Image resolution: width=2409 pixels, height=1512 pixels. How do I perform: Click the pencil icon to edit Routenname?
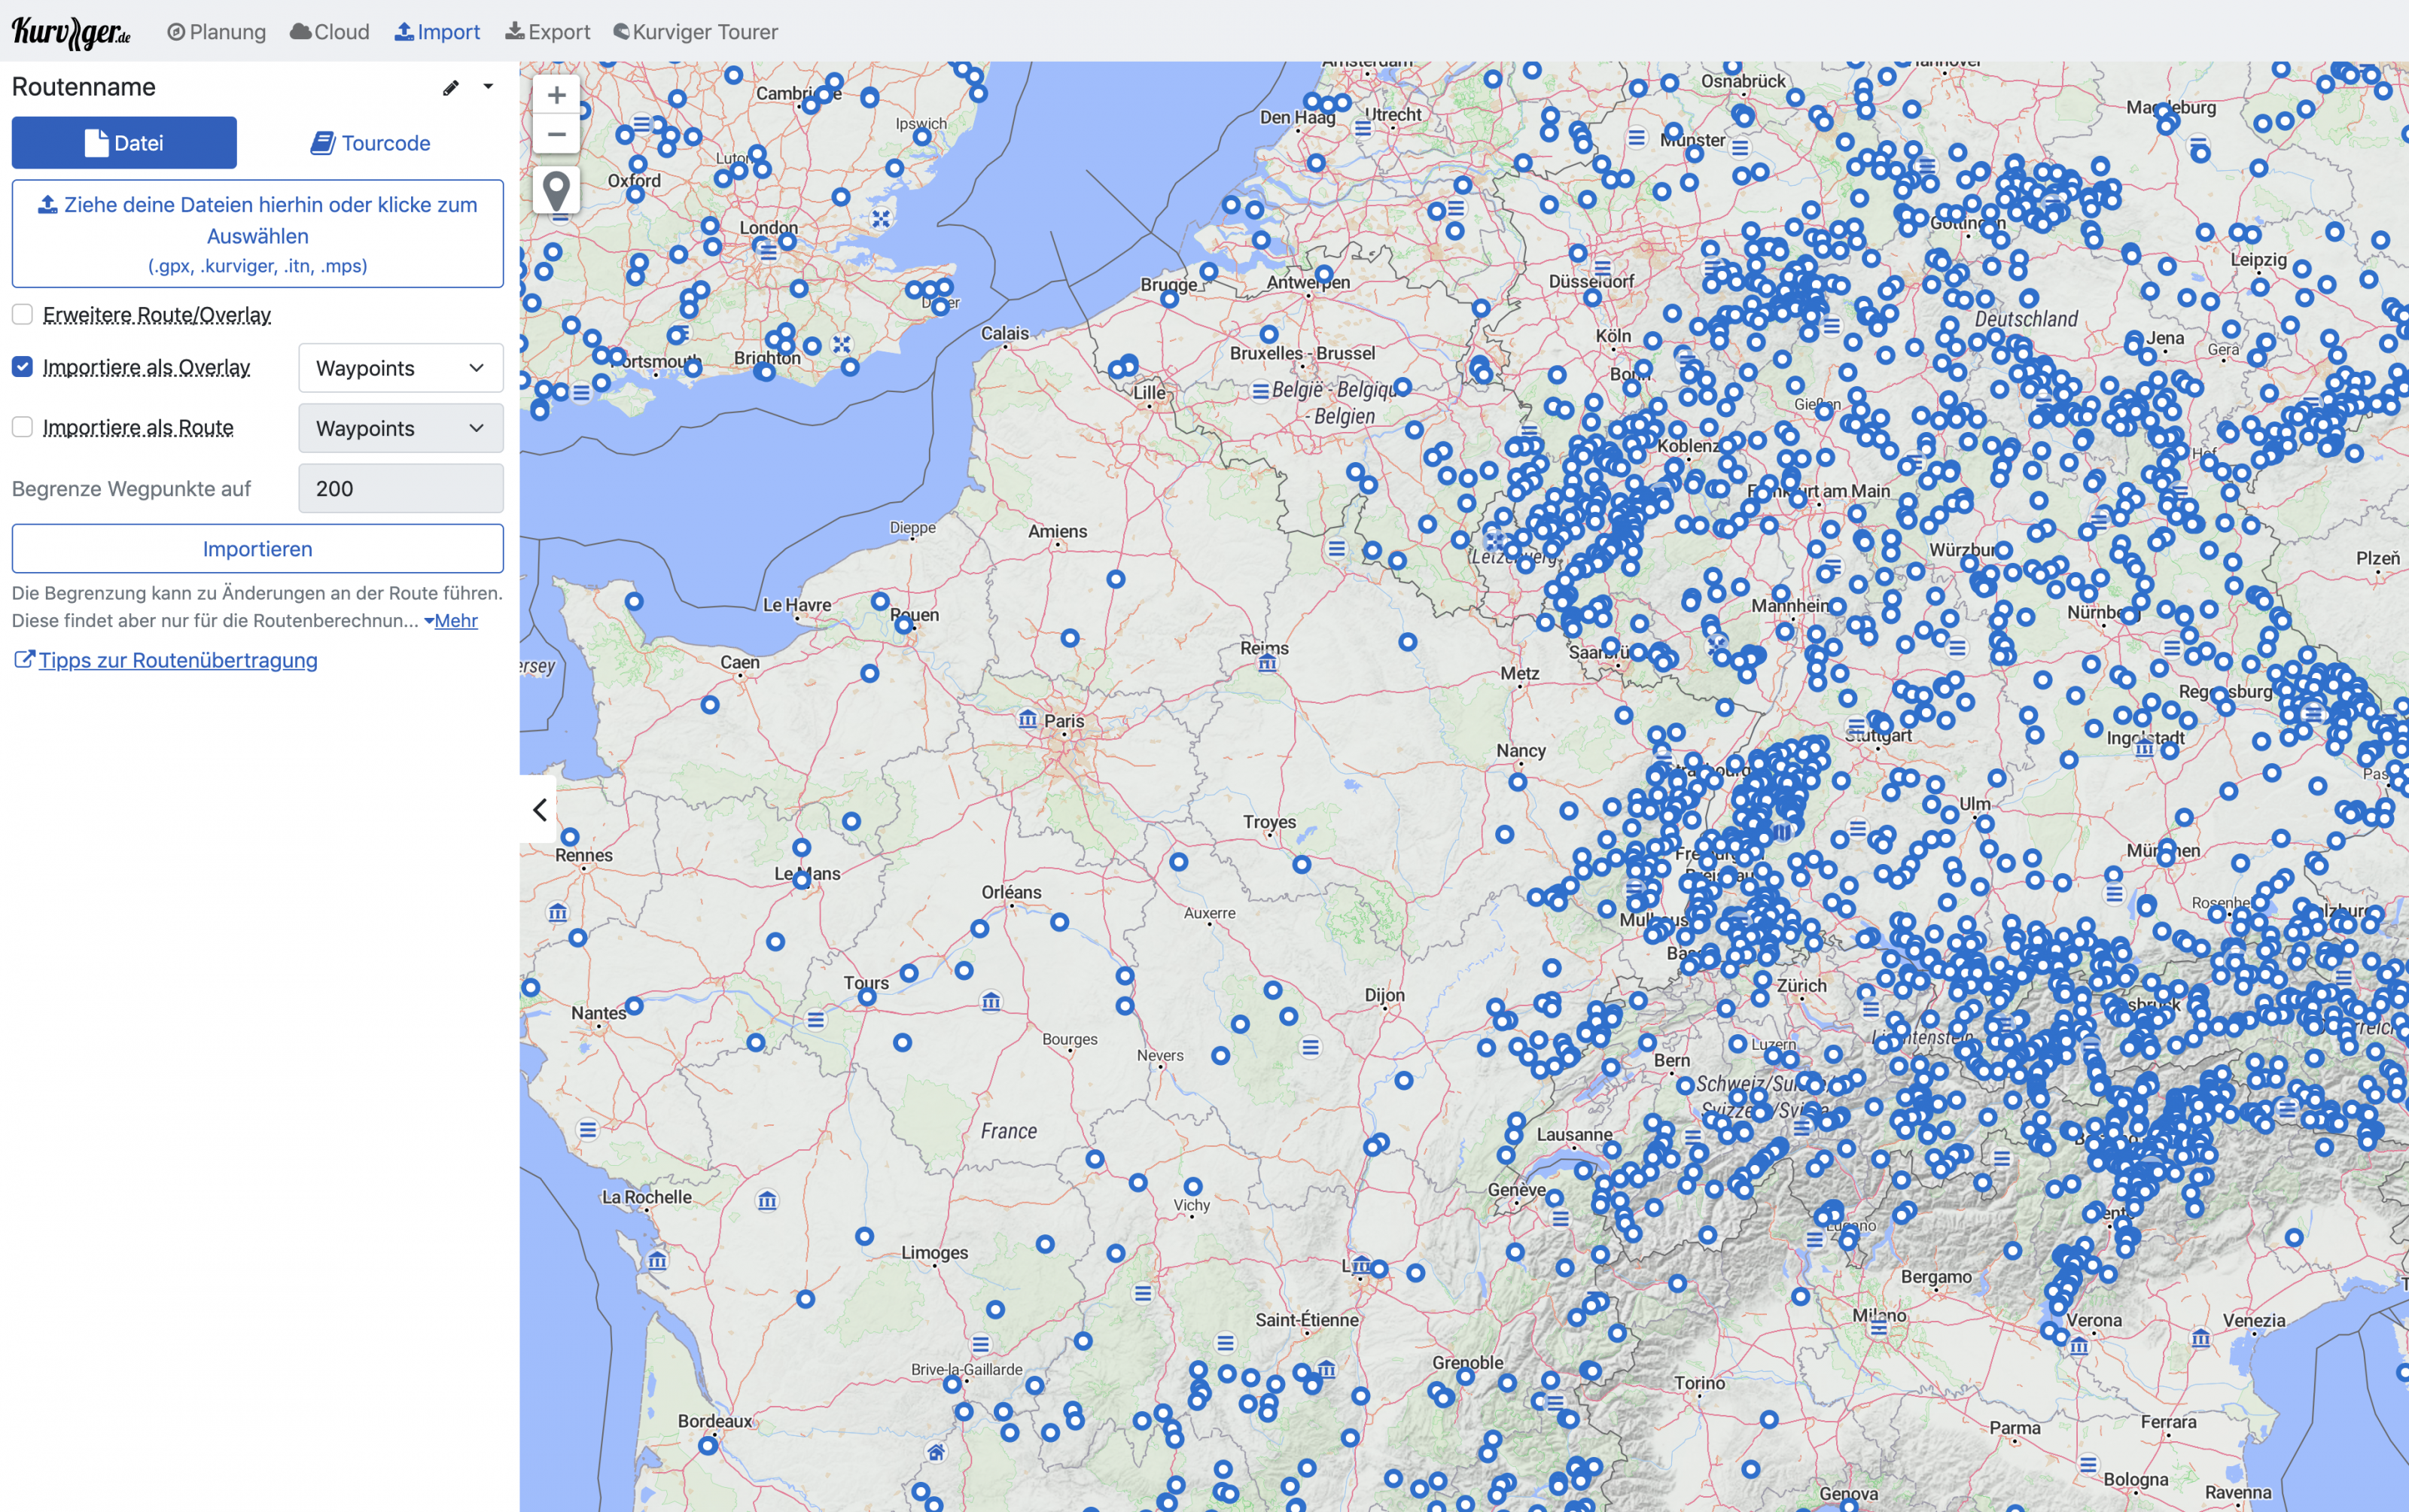pos(451,88)
